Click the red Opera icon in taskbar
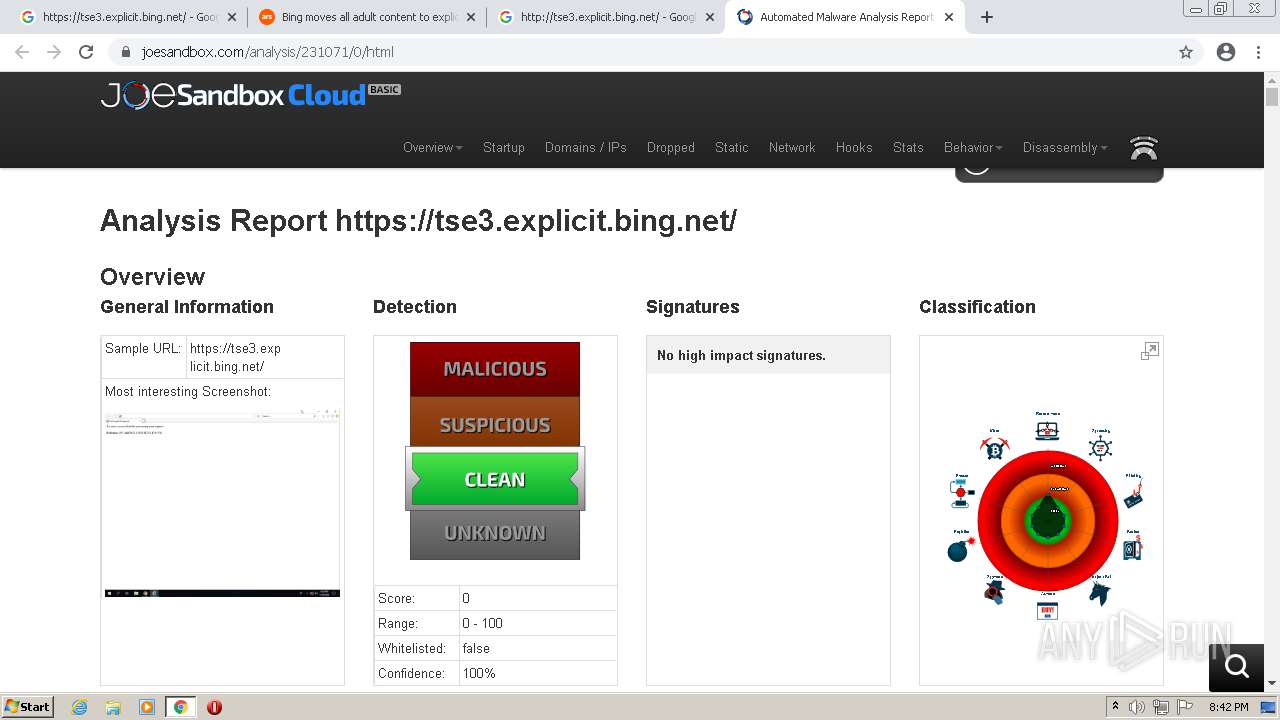The image size is (1280, 720). click(214, 707)
